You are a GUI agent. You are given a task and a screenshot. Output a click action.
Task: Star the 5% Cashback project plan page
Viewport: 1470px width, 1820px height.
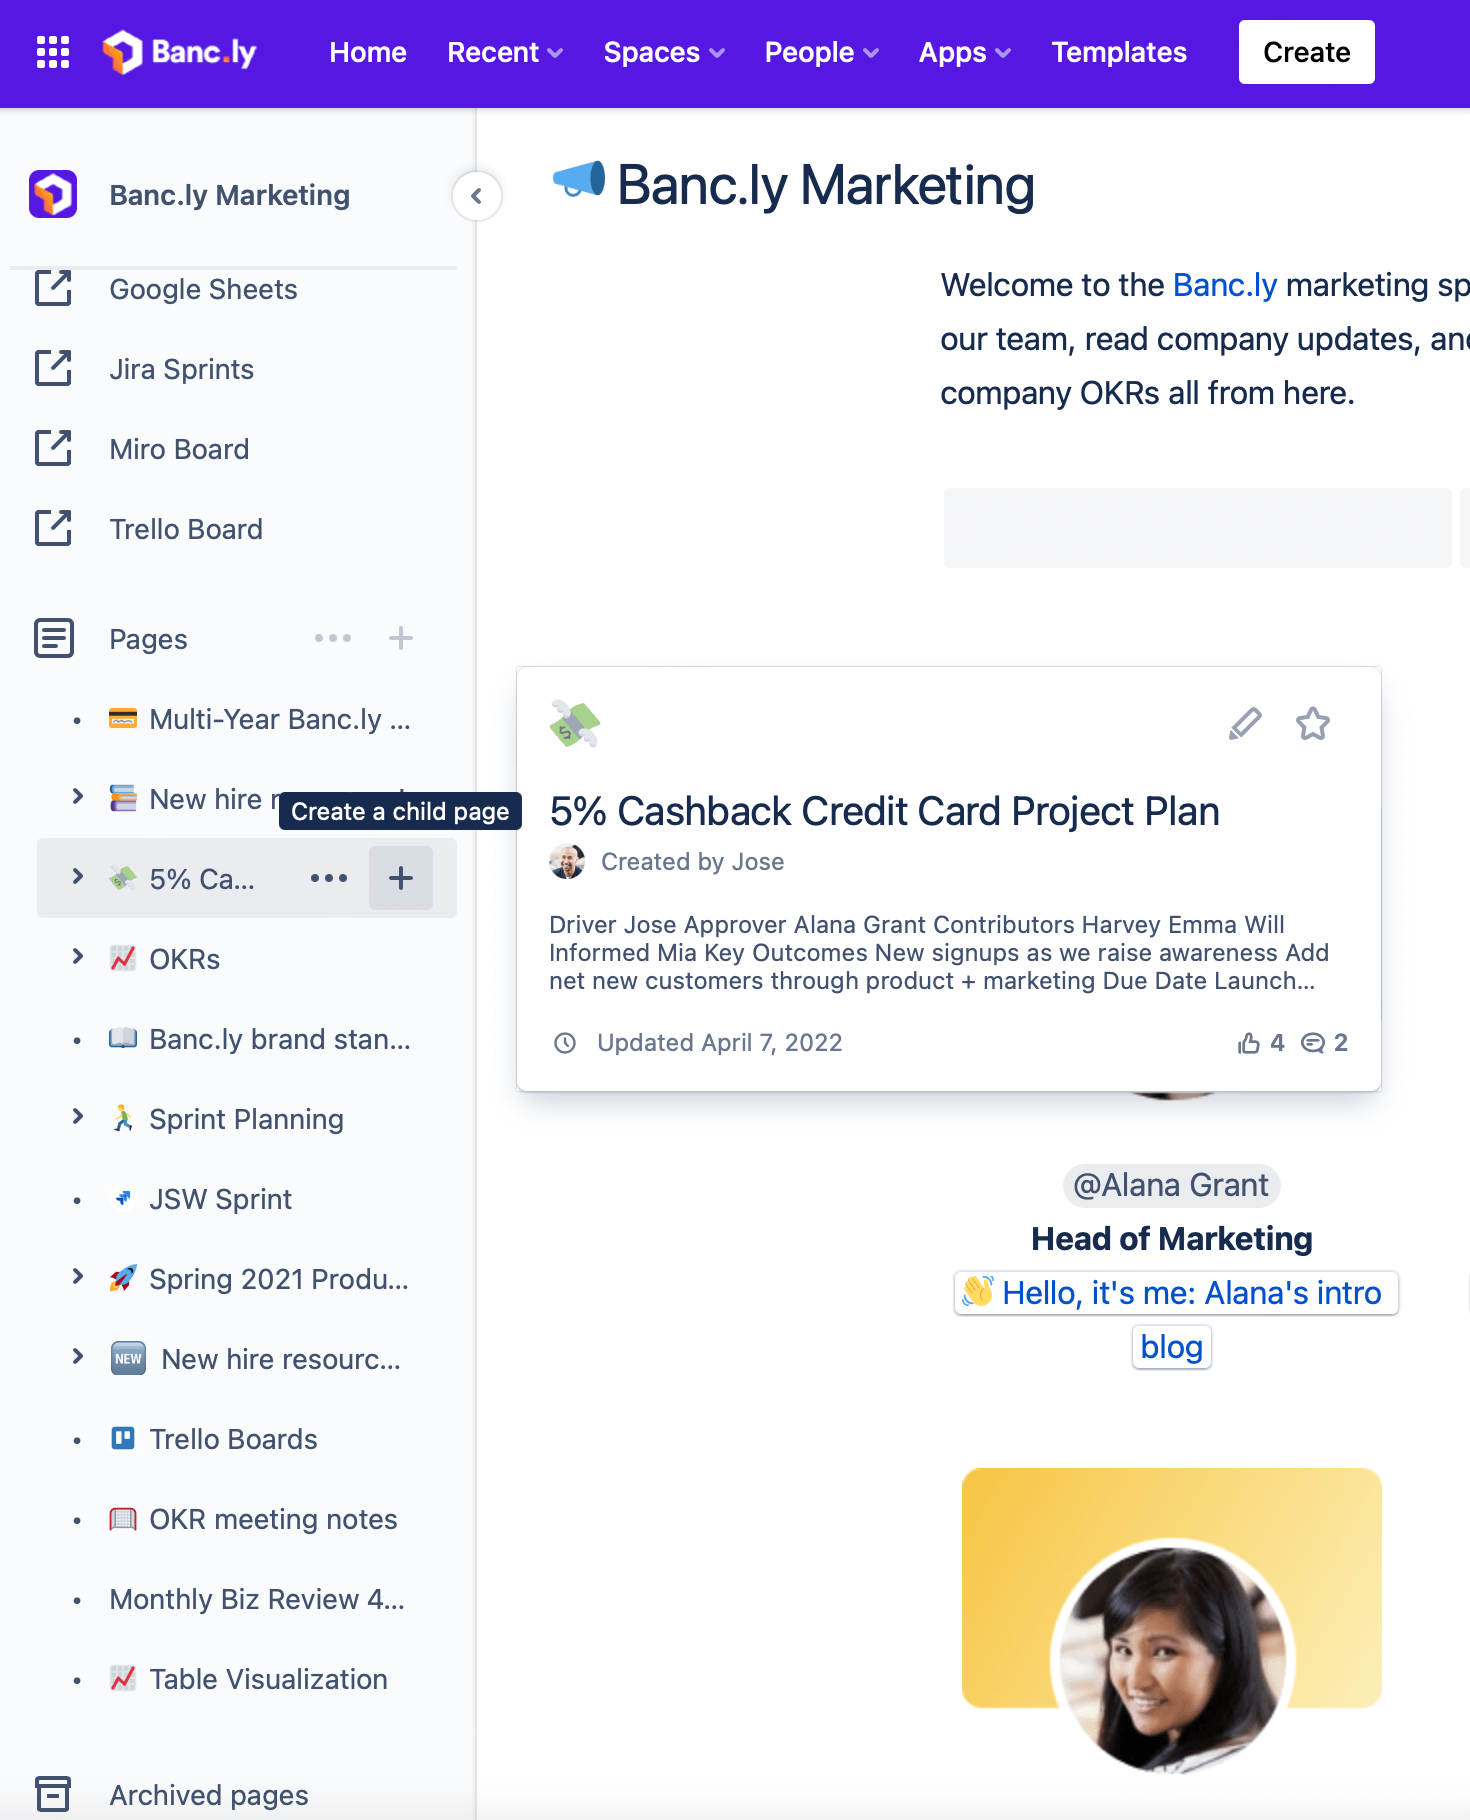(1312, 723)
